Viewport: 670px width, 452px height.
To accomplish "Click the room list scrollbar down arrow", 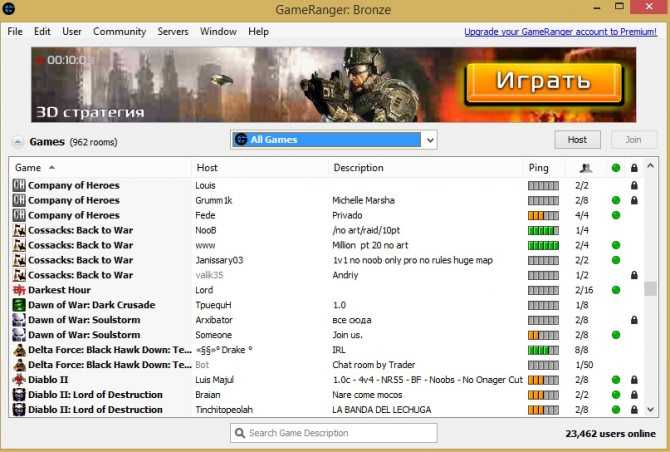I will tap(650, 409).
